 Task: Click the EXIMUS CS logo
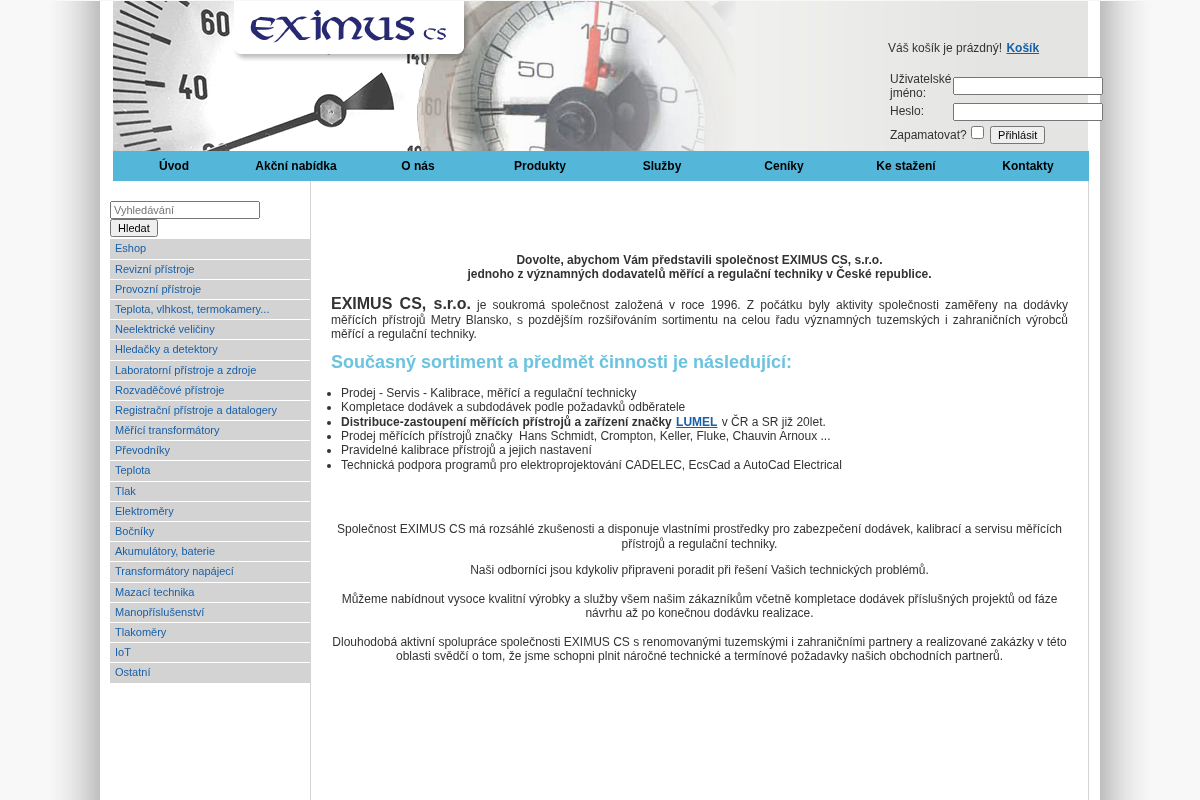point(349,27)
